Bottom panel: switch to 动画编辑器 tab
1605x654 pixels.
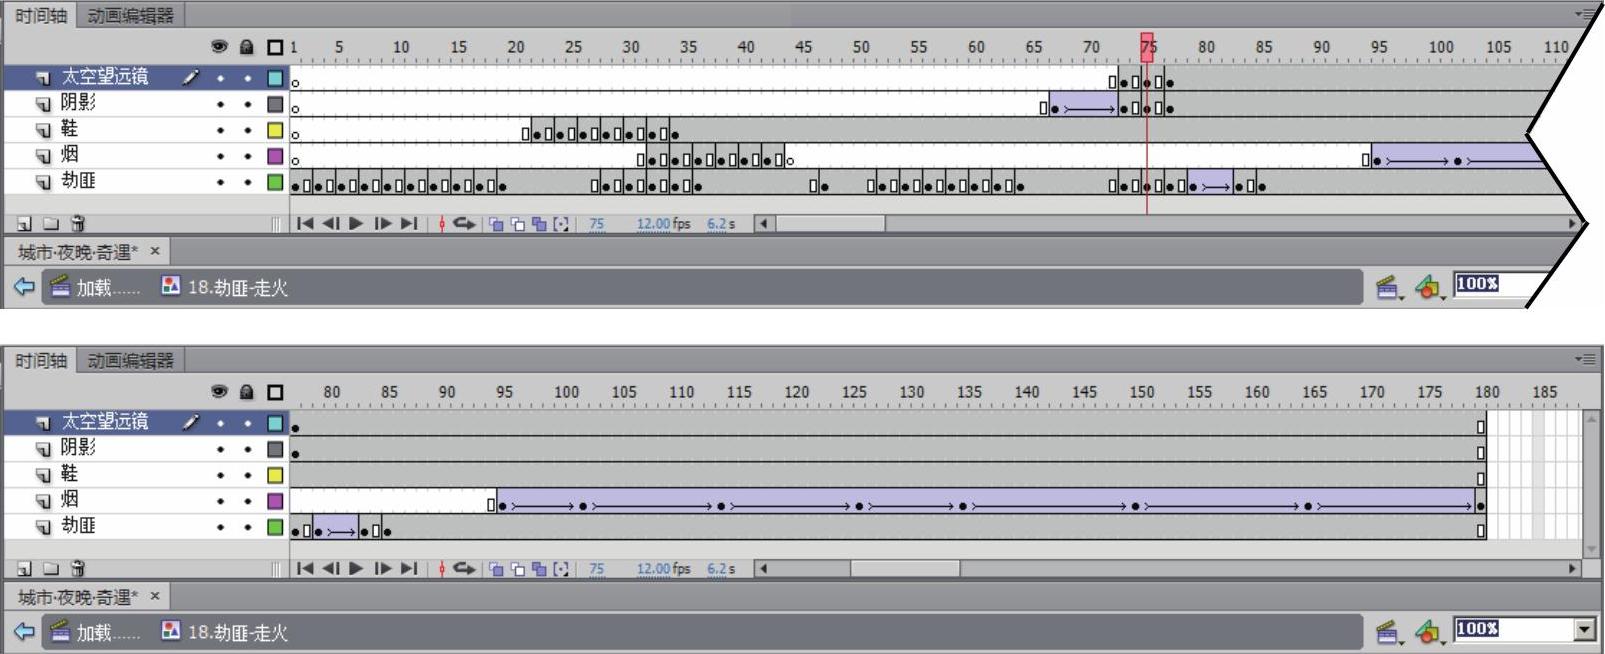(x=130, y=360)
